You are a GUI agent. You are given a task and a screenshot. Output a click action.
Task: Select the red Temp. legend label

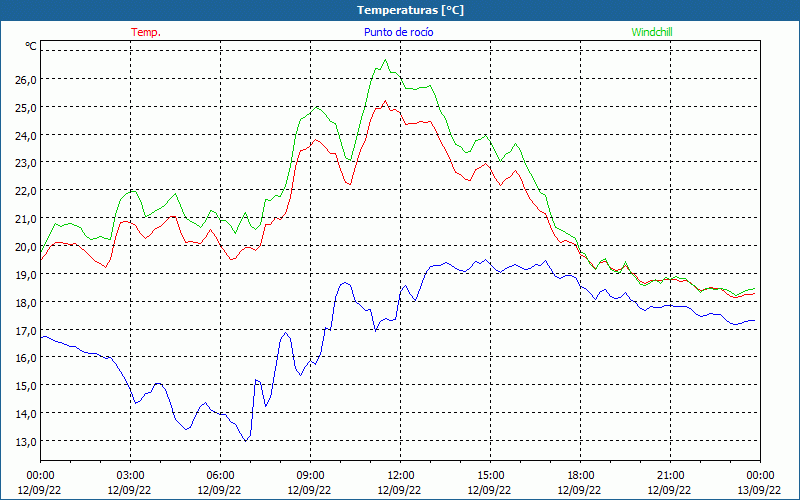pos(146,32)
